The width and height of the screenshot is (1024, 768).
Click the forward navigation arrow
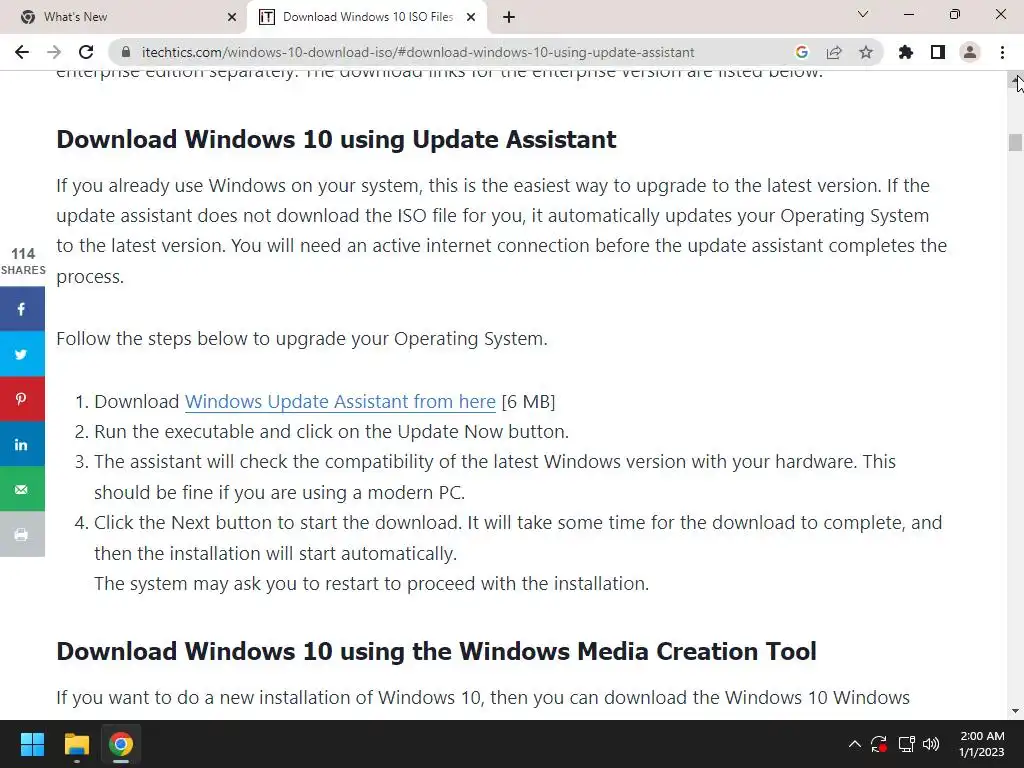tap(54, 52)
